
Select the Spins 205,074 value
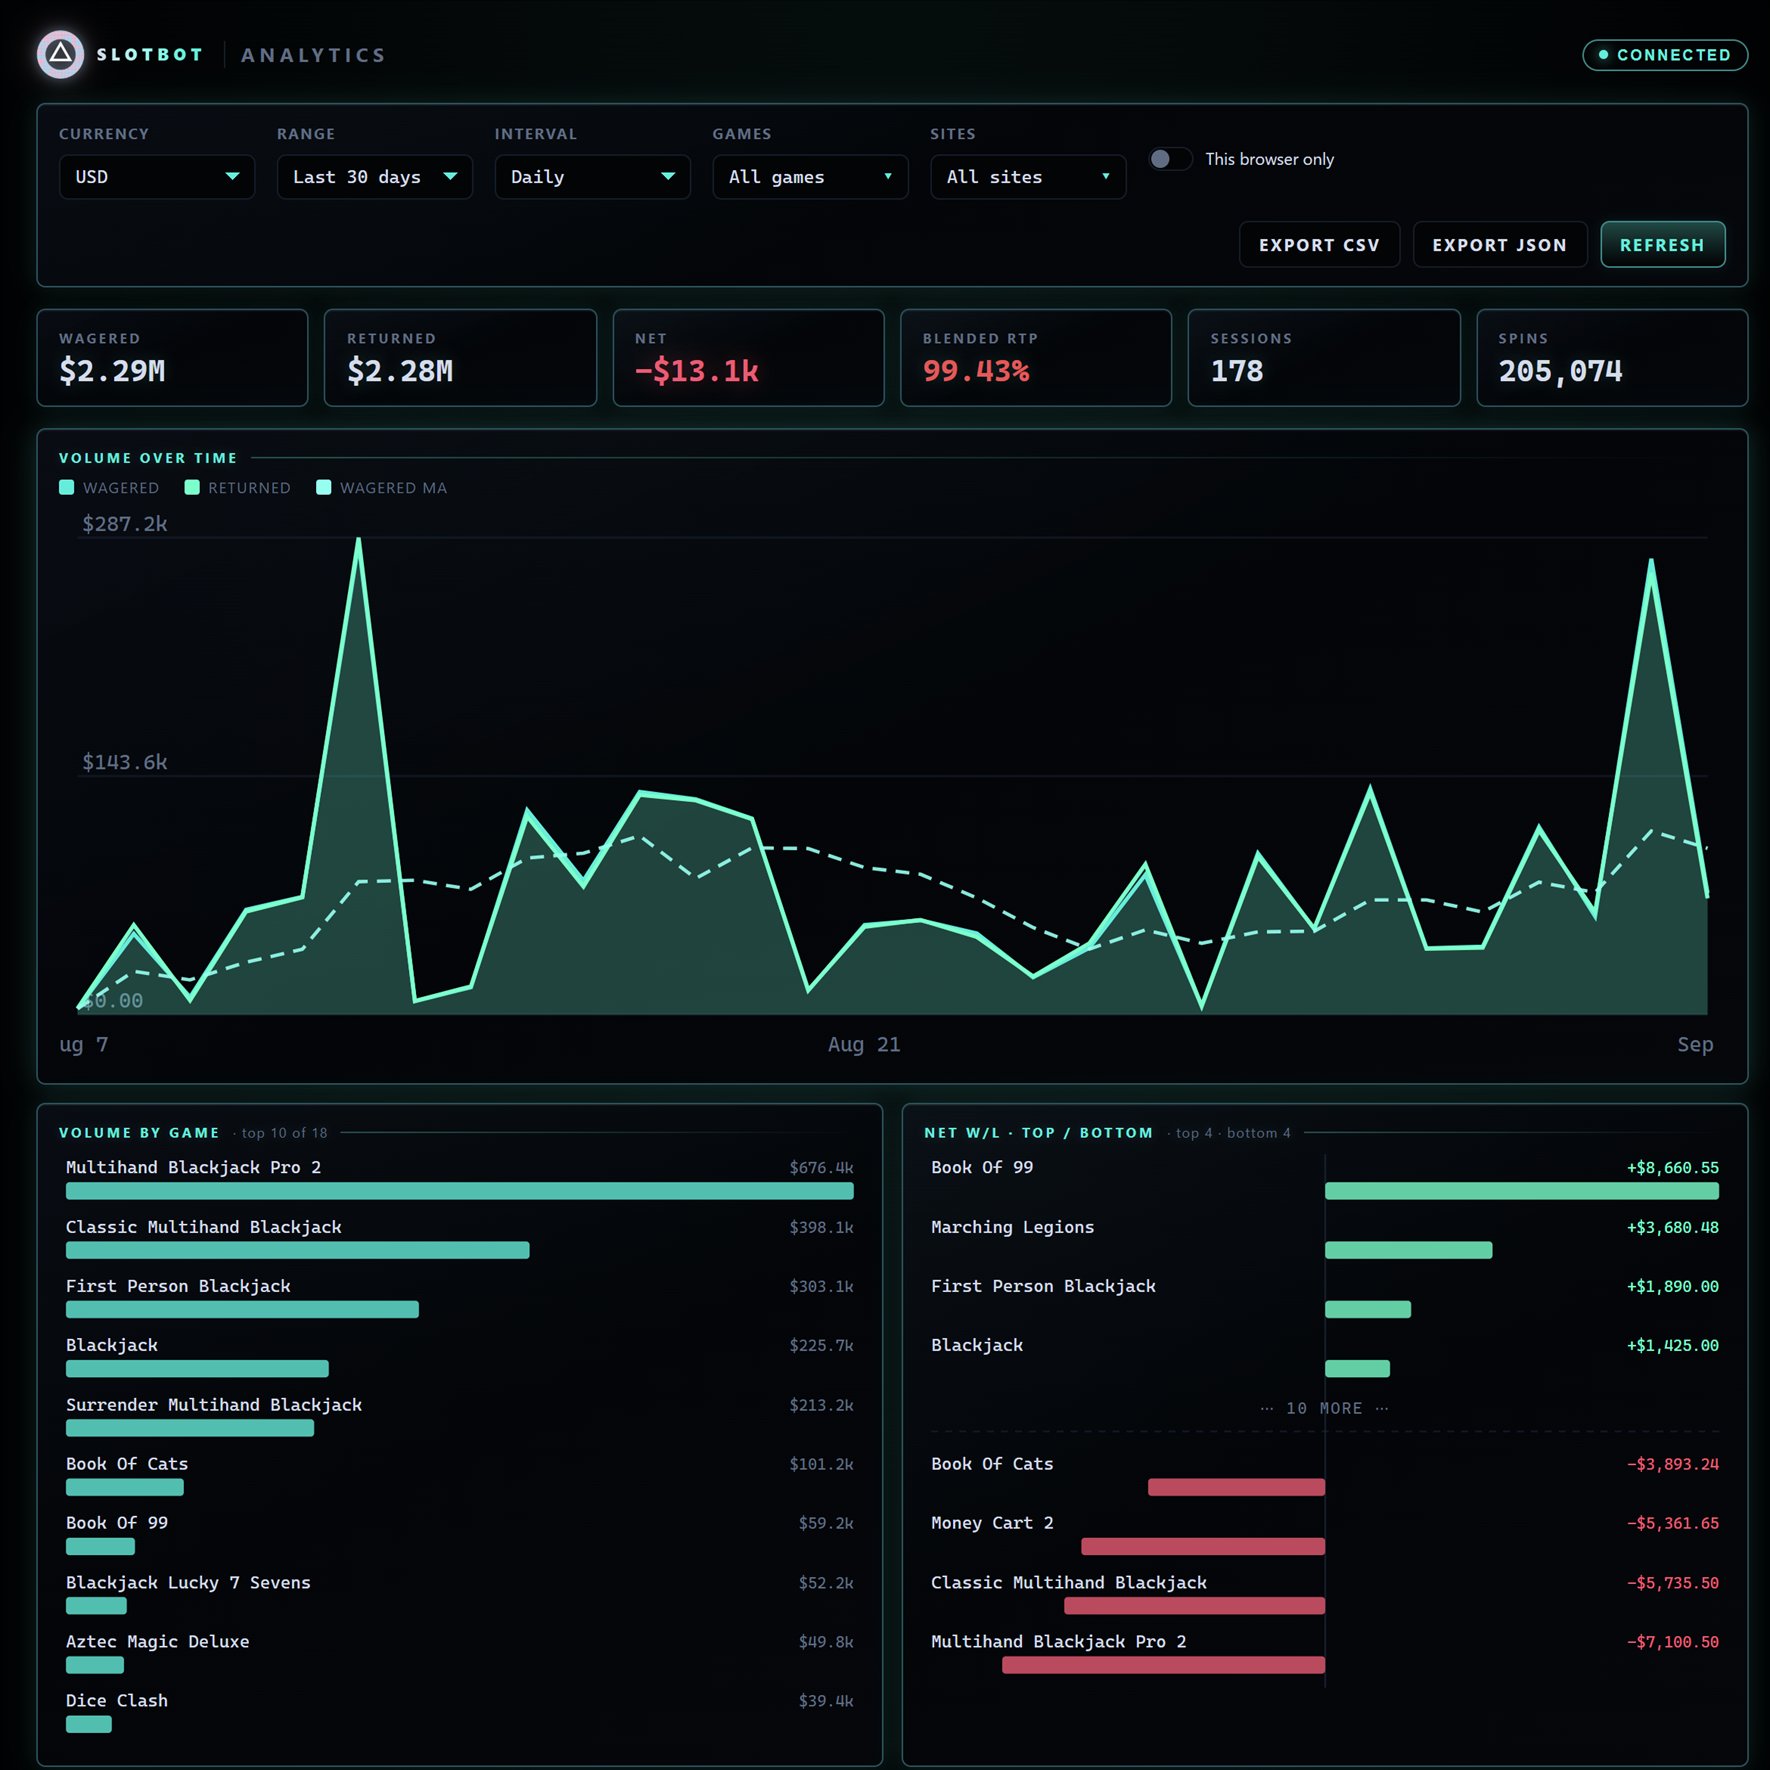1560,371
